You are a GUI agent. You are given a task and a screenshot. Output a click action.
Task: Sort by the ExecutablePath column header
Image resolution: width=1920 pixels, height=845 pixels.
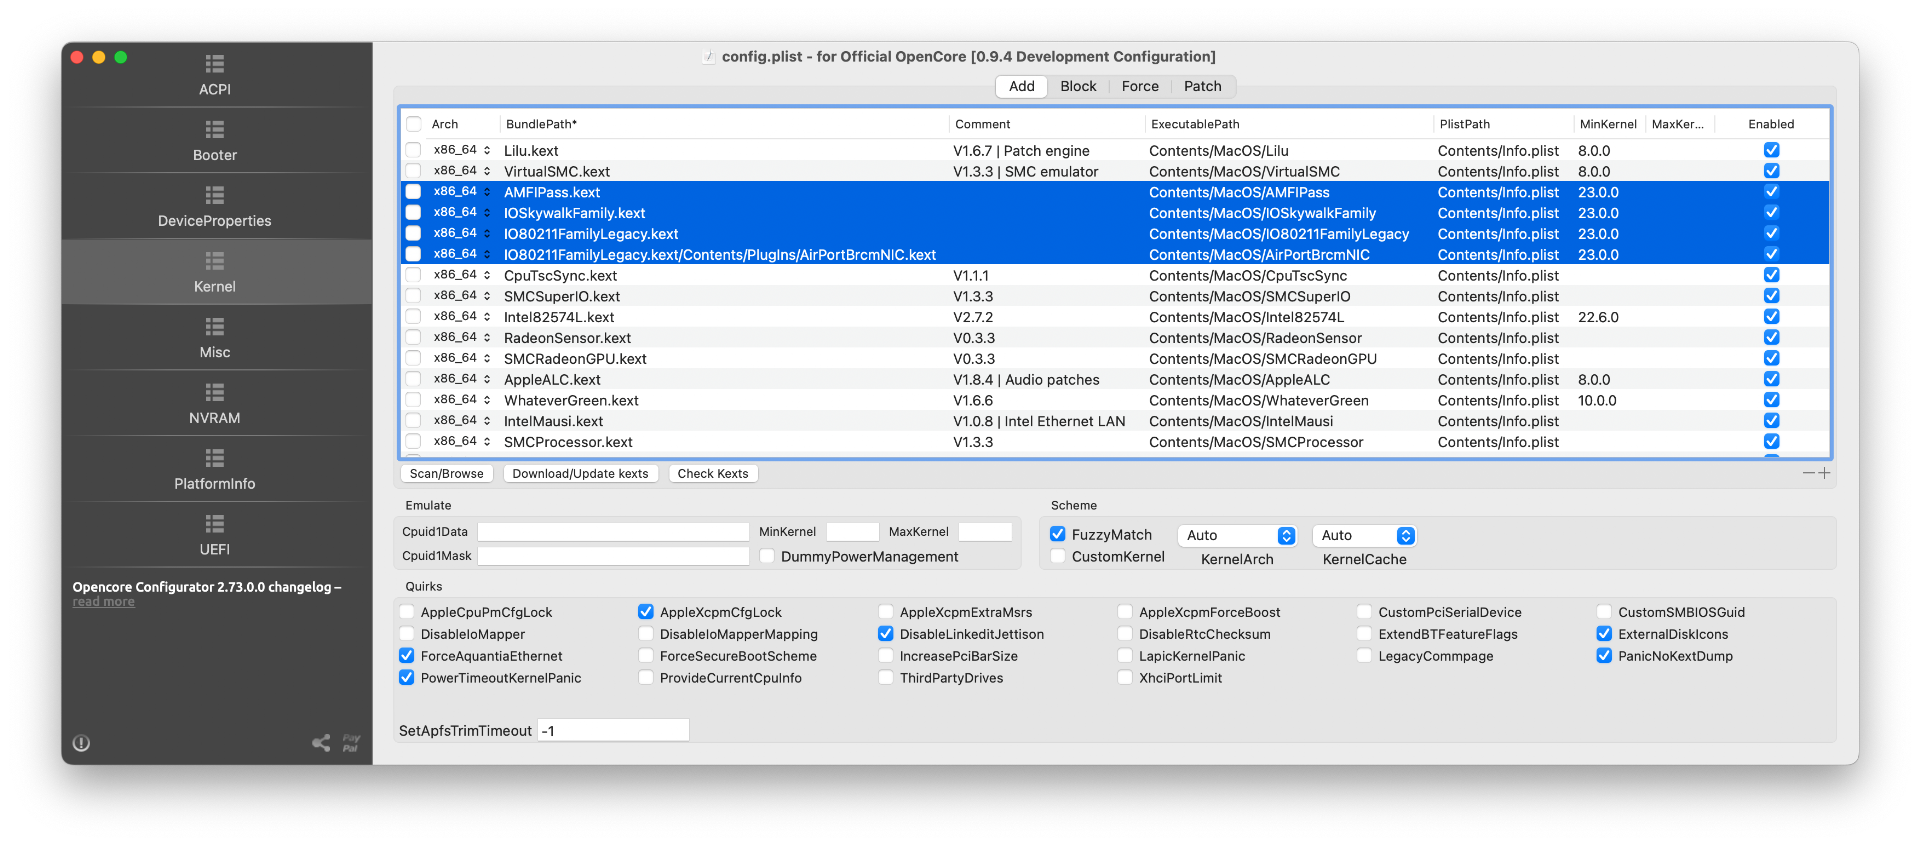pos(1289,125)
